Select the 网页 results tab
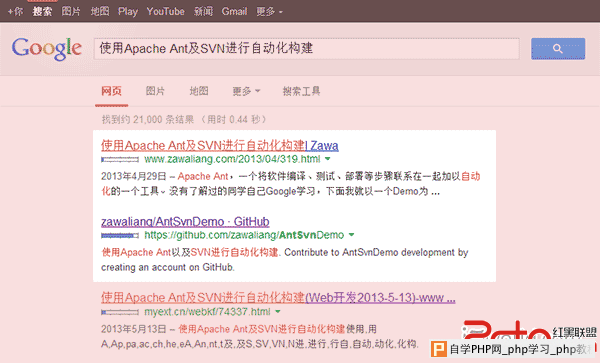600x363 pixels. click(x=111, y=91)
